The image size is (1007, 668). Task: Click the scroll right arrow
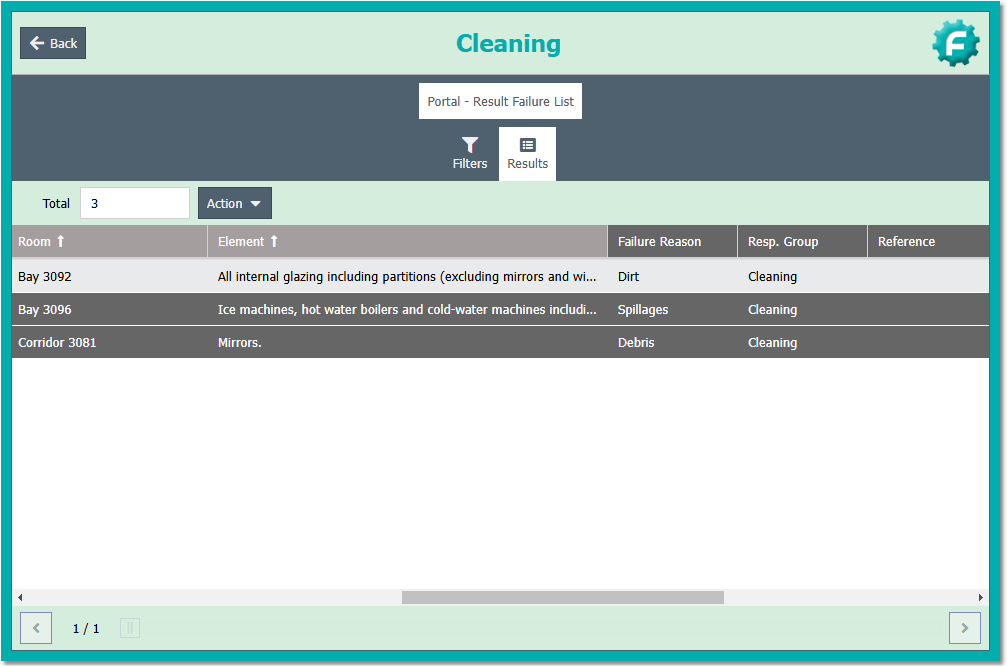tap(981, 597)
